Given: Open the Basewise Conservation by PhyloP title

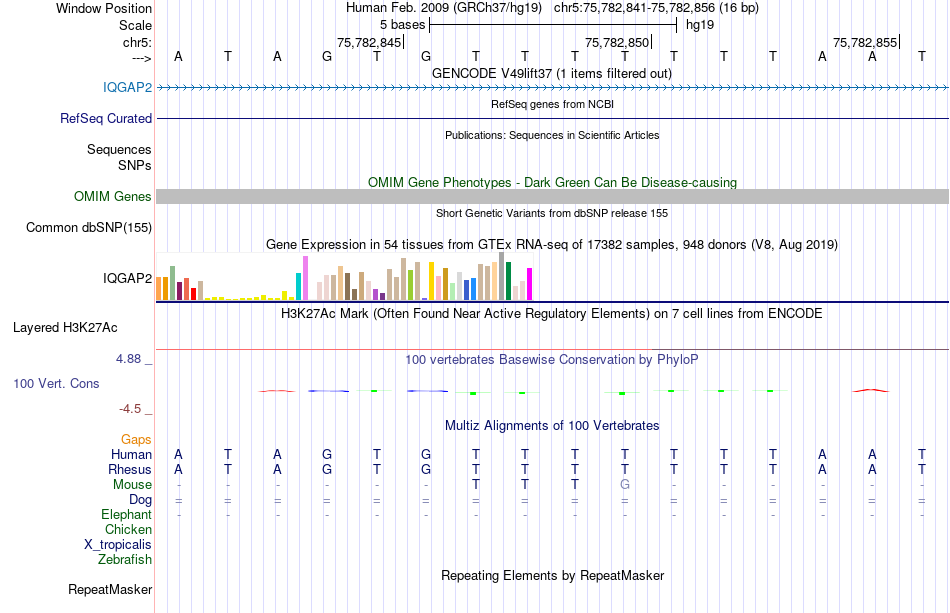Looking at the screenshot, I should (x=552, y=360).
